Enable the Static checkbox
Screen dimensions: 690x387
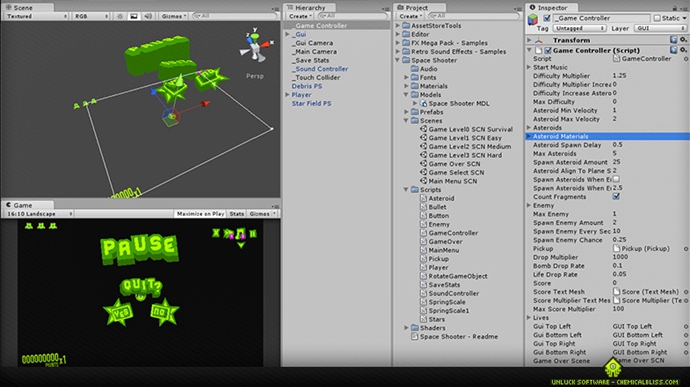pos(657,18)
